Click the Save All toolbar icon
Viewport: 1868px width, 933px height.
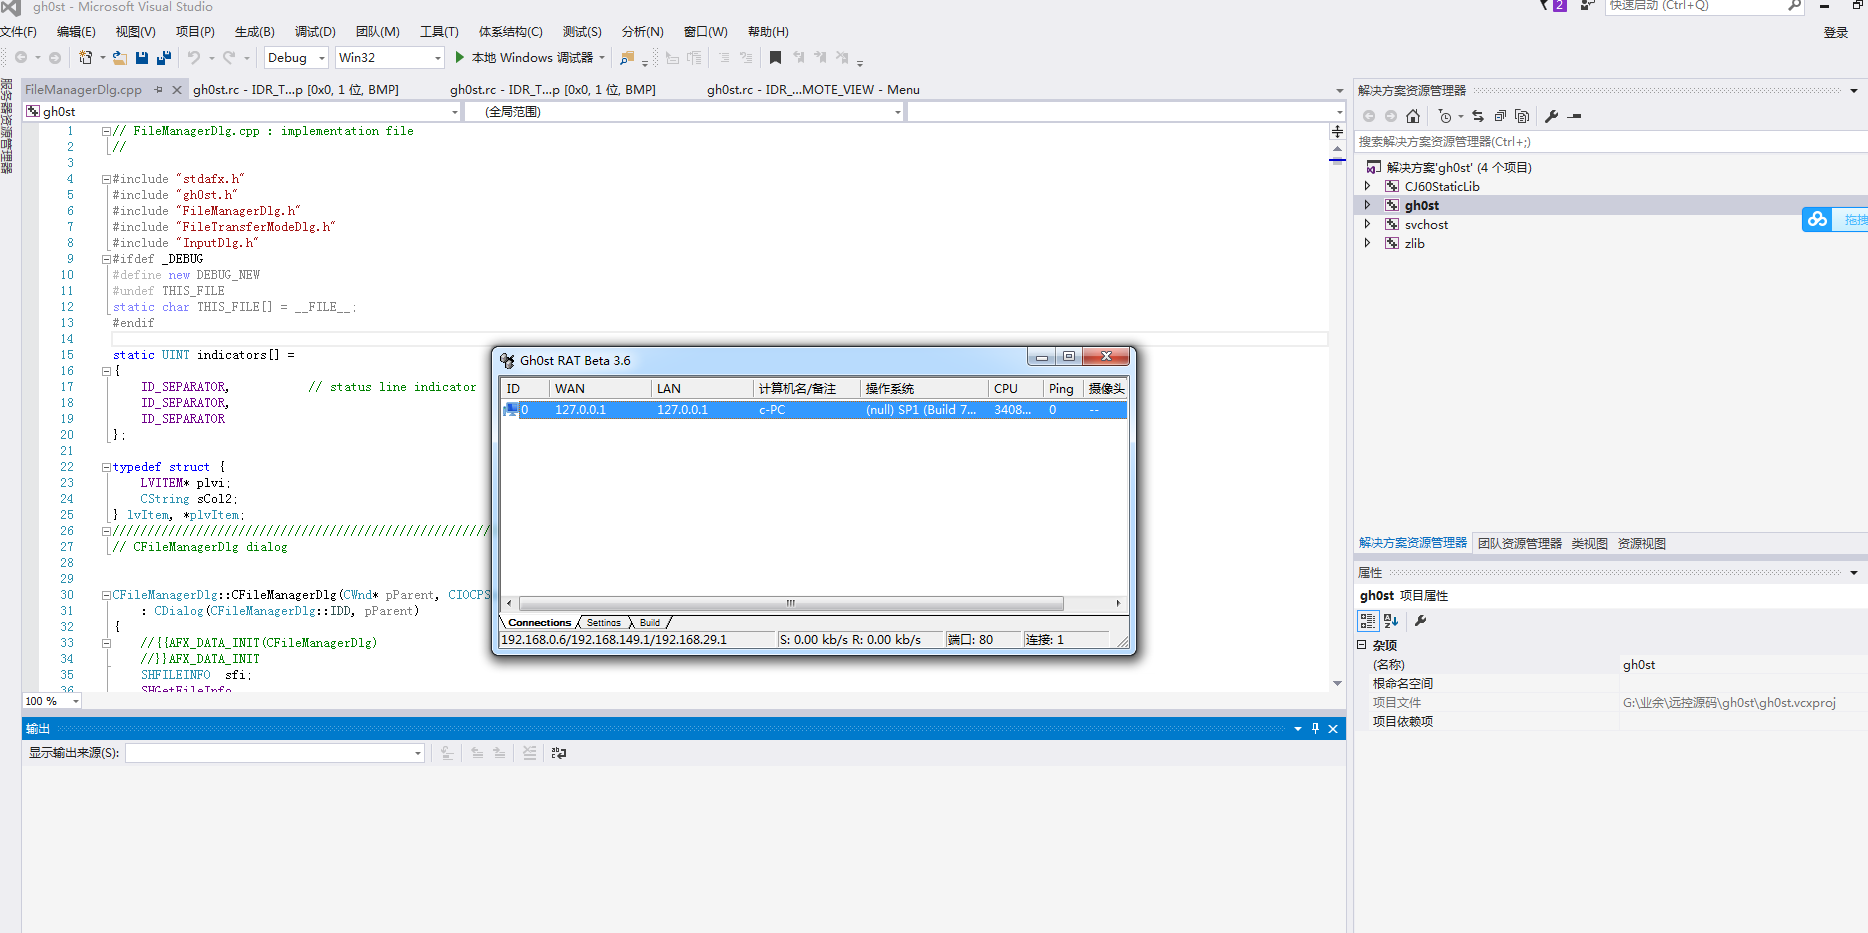tap(164, 58)
